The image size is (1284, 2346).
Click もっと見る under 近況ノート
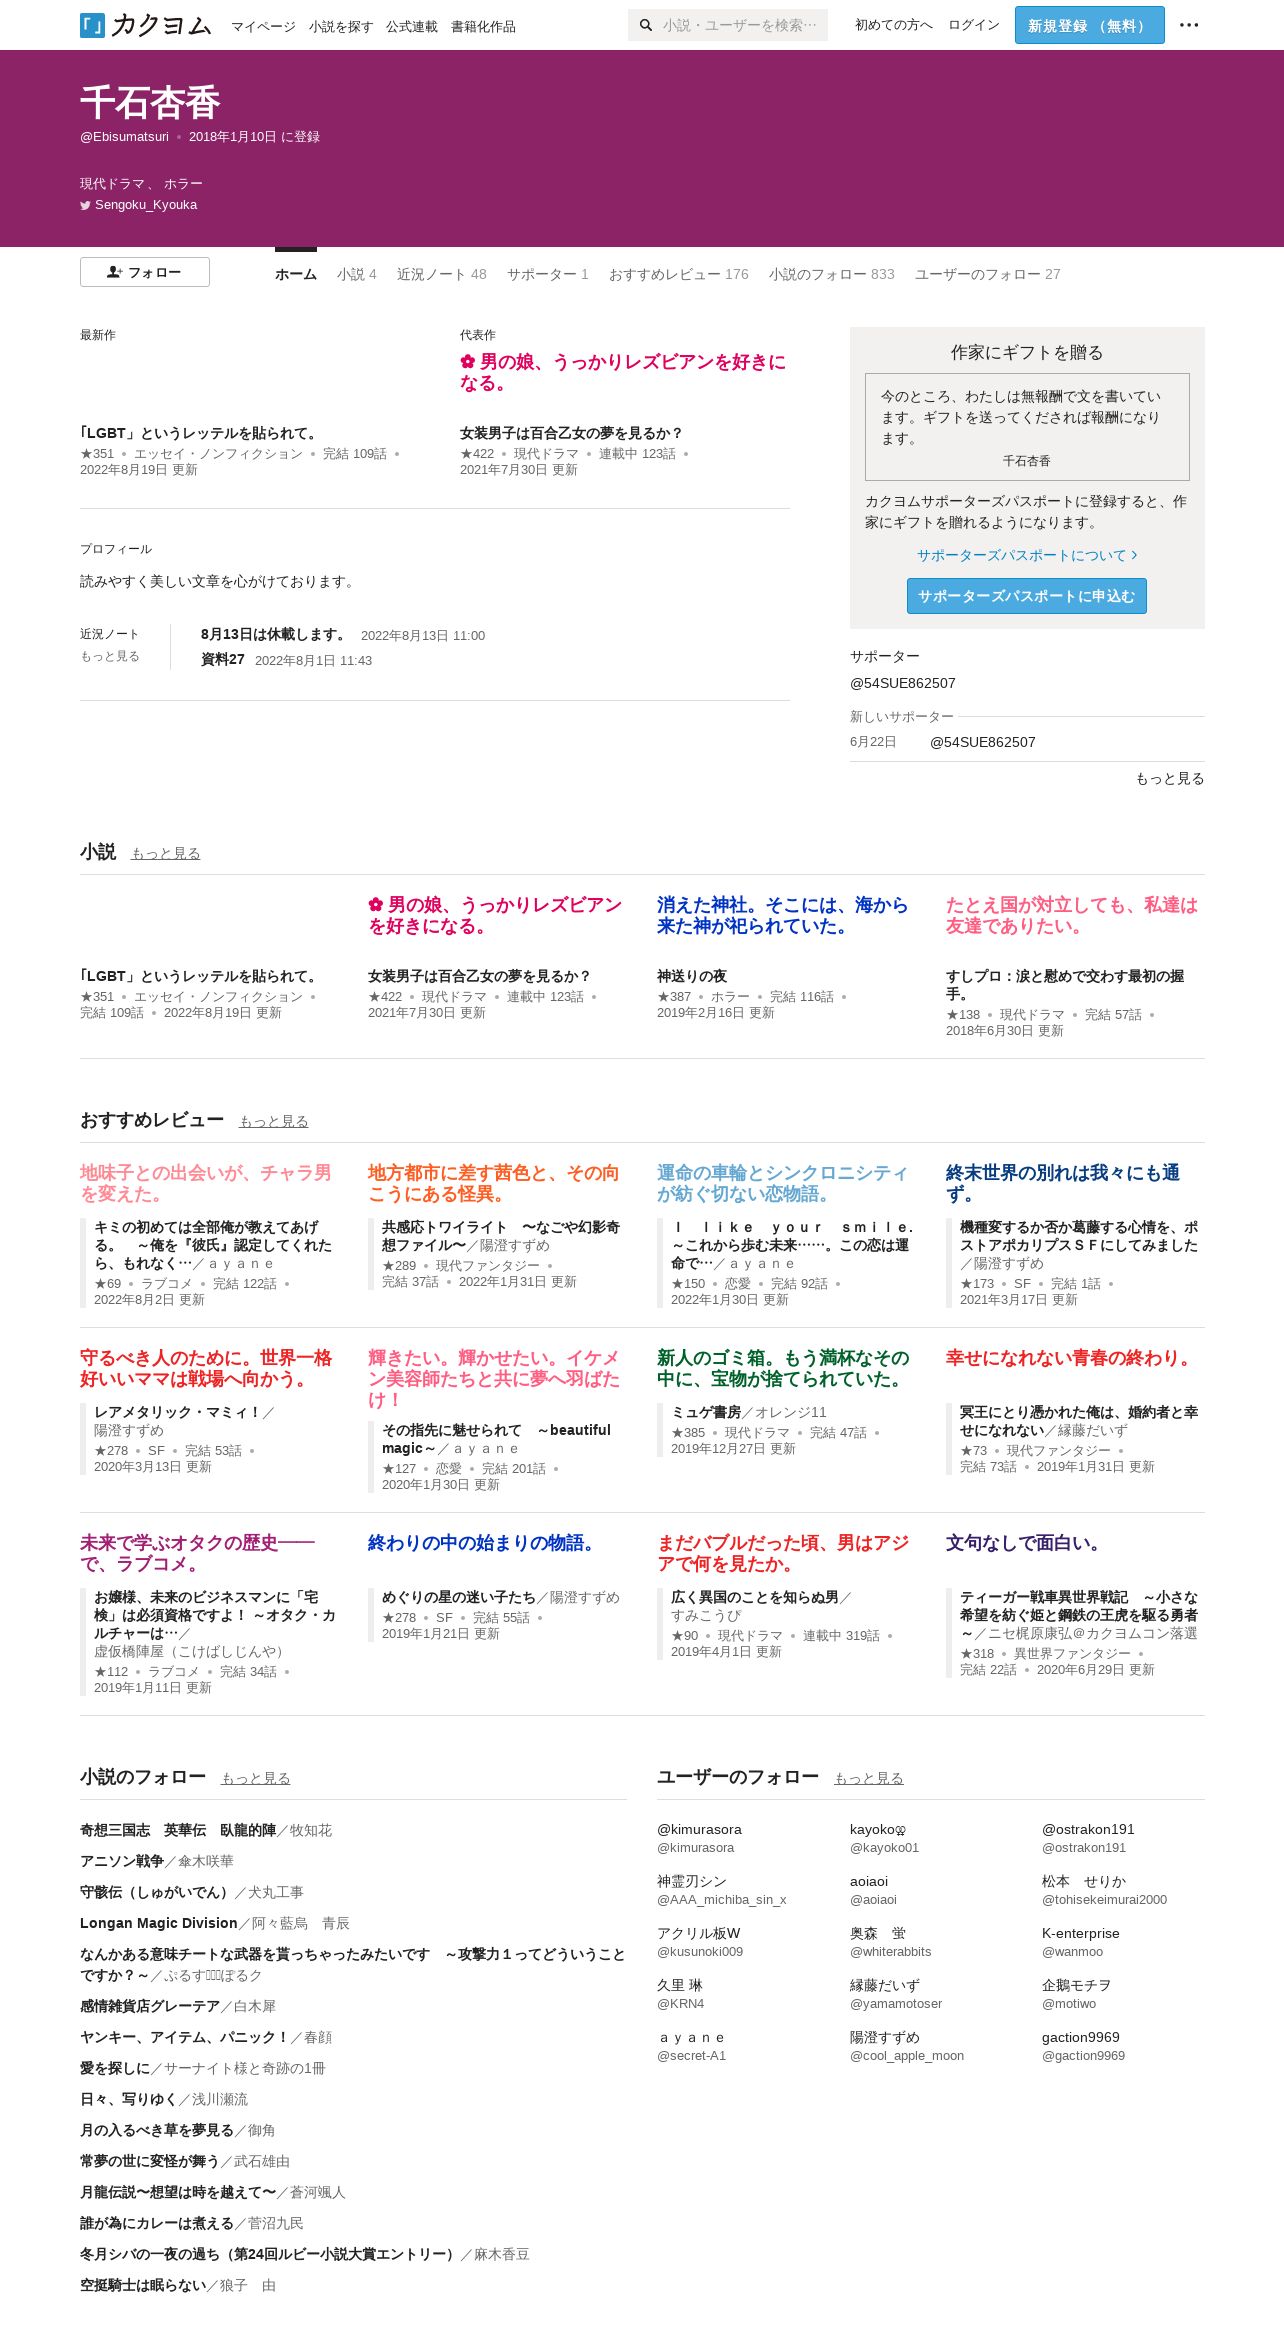(110, 656)
